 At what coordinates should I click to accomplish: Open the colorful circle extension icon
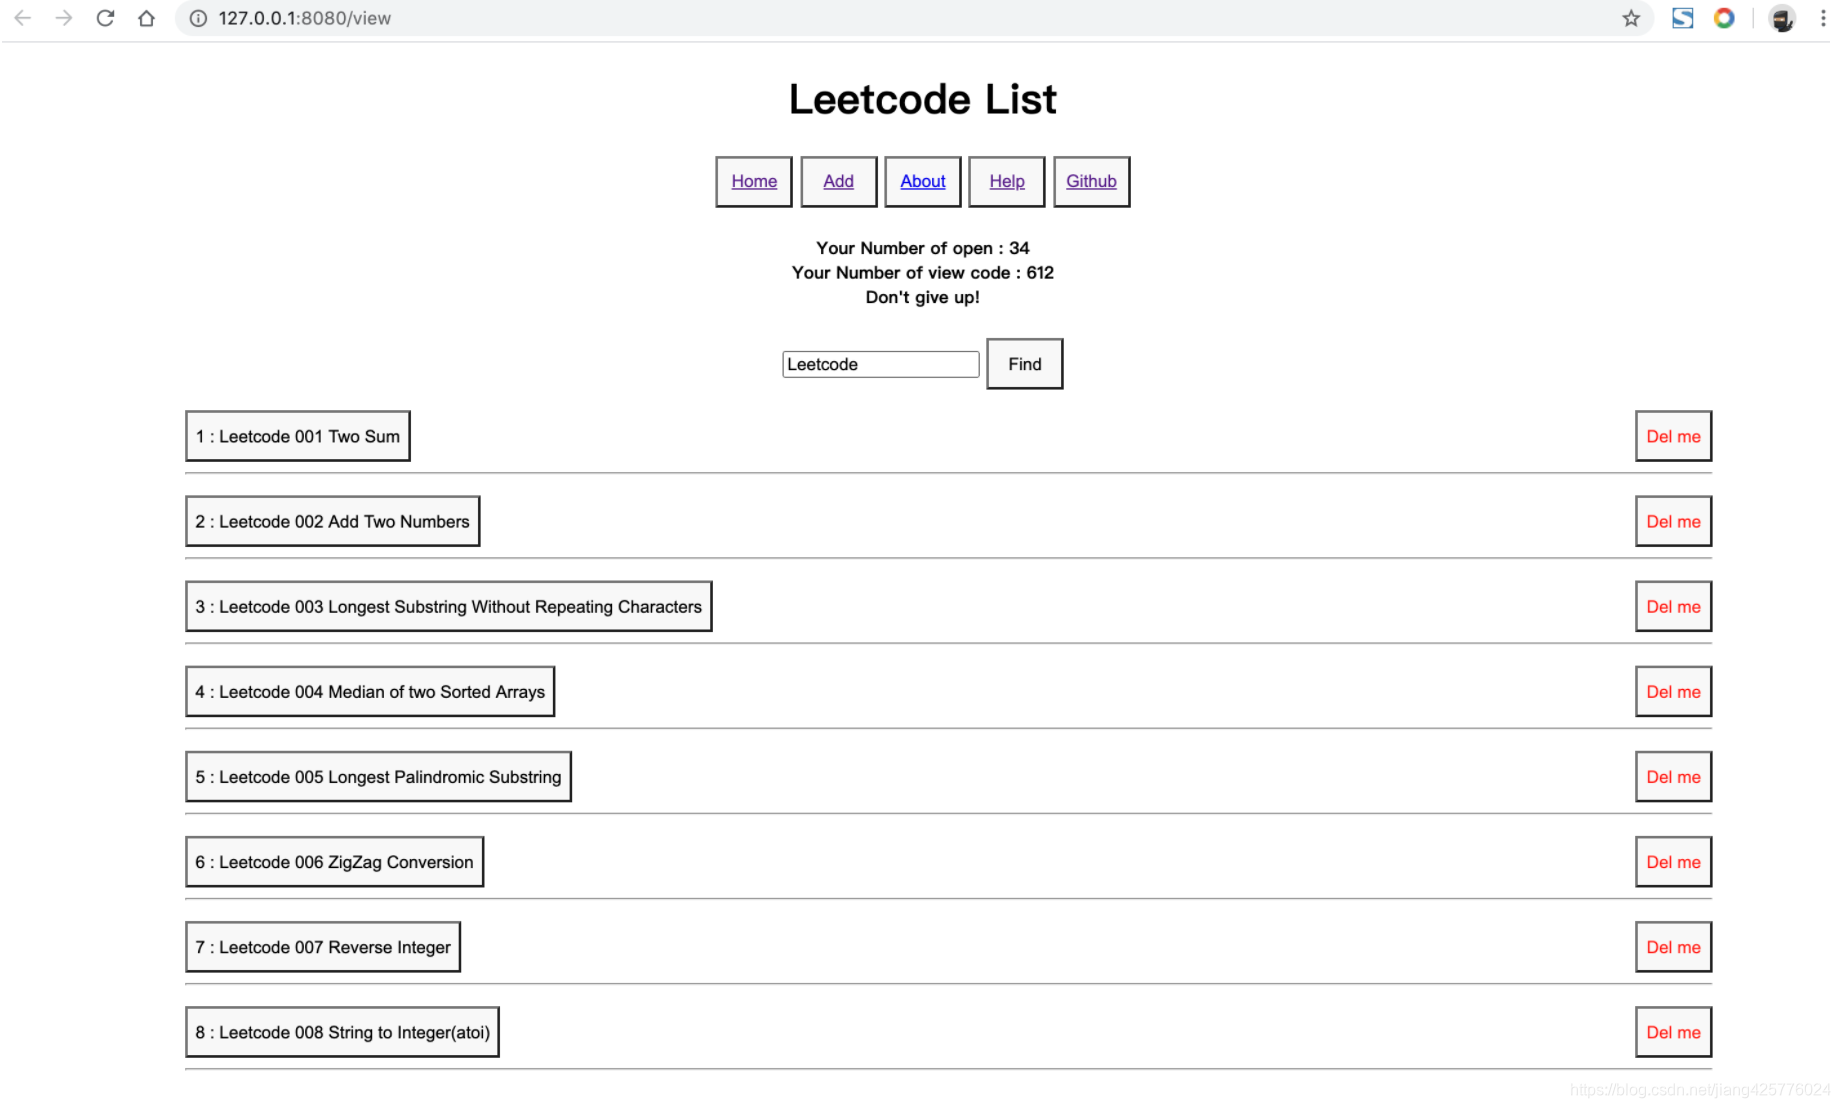[1724, 18]
